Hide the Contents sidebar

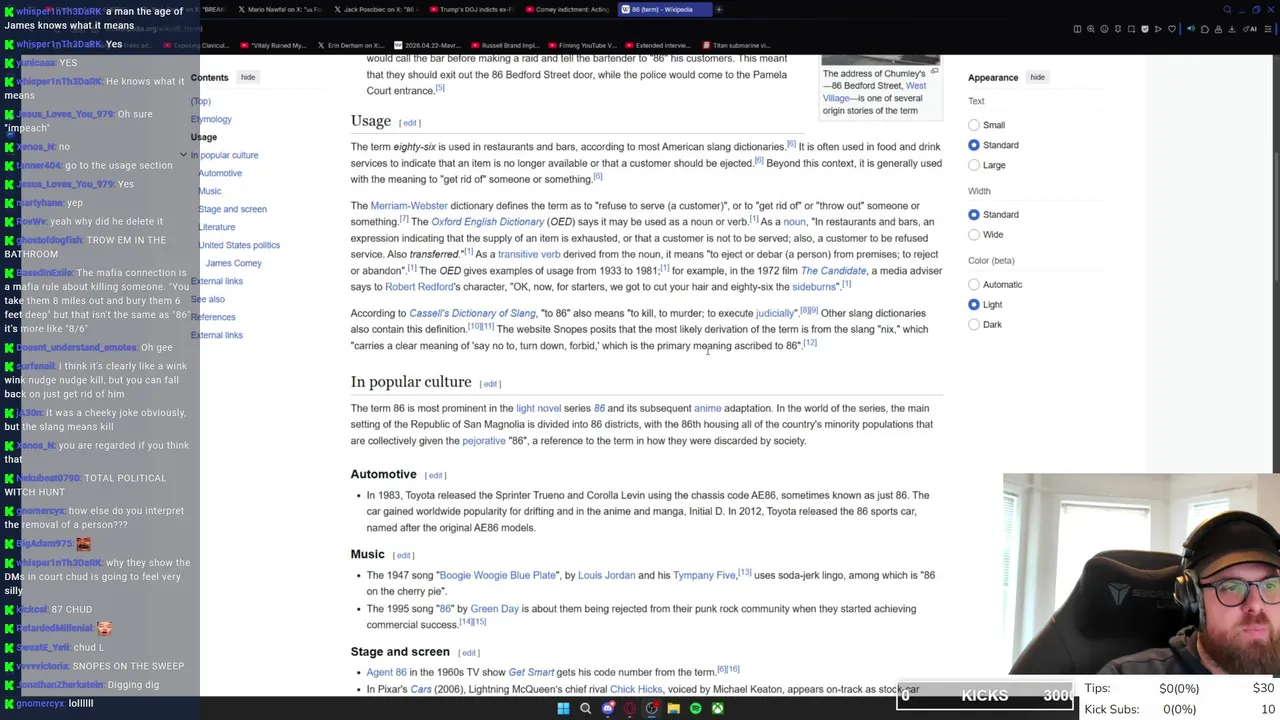click(248, 77)
